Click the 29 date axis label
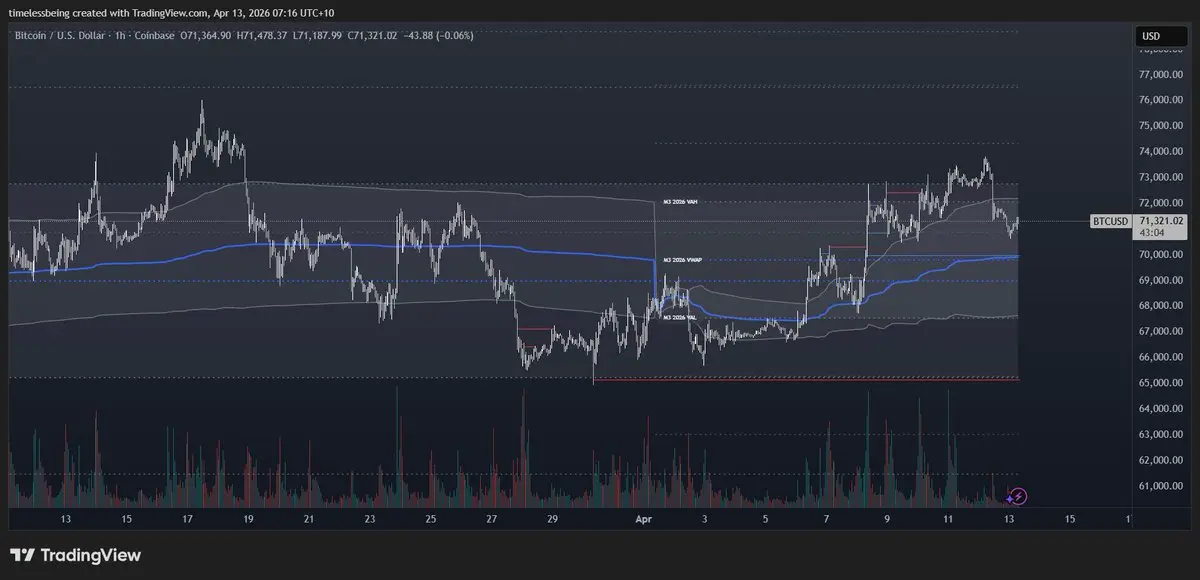 point(553,520)
